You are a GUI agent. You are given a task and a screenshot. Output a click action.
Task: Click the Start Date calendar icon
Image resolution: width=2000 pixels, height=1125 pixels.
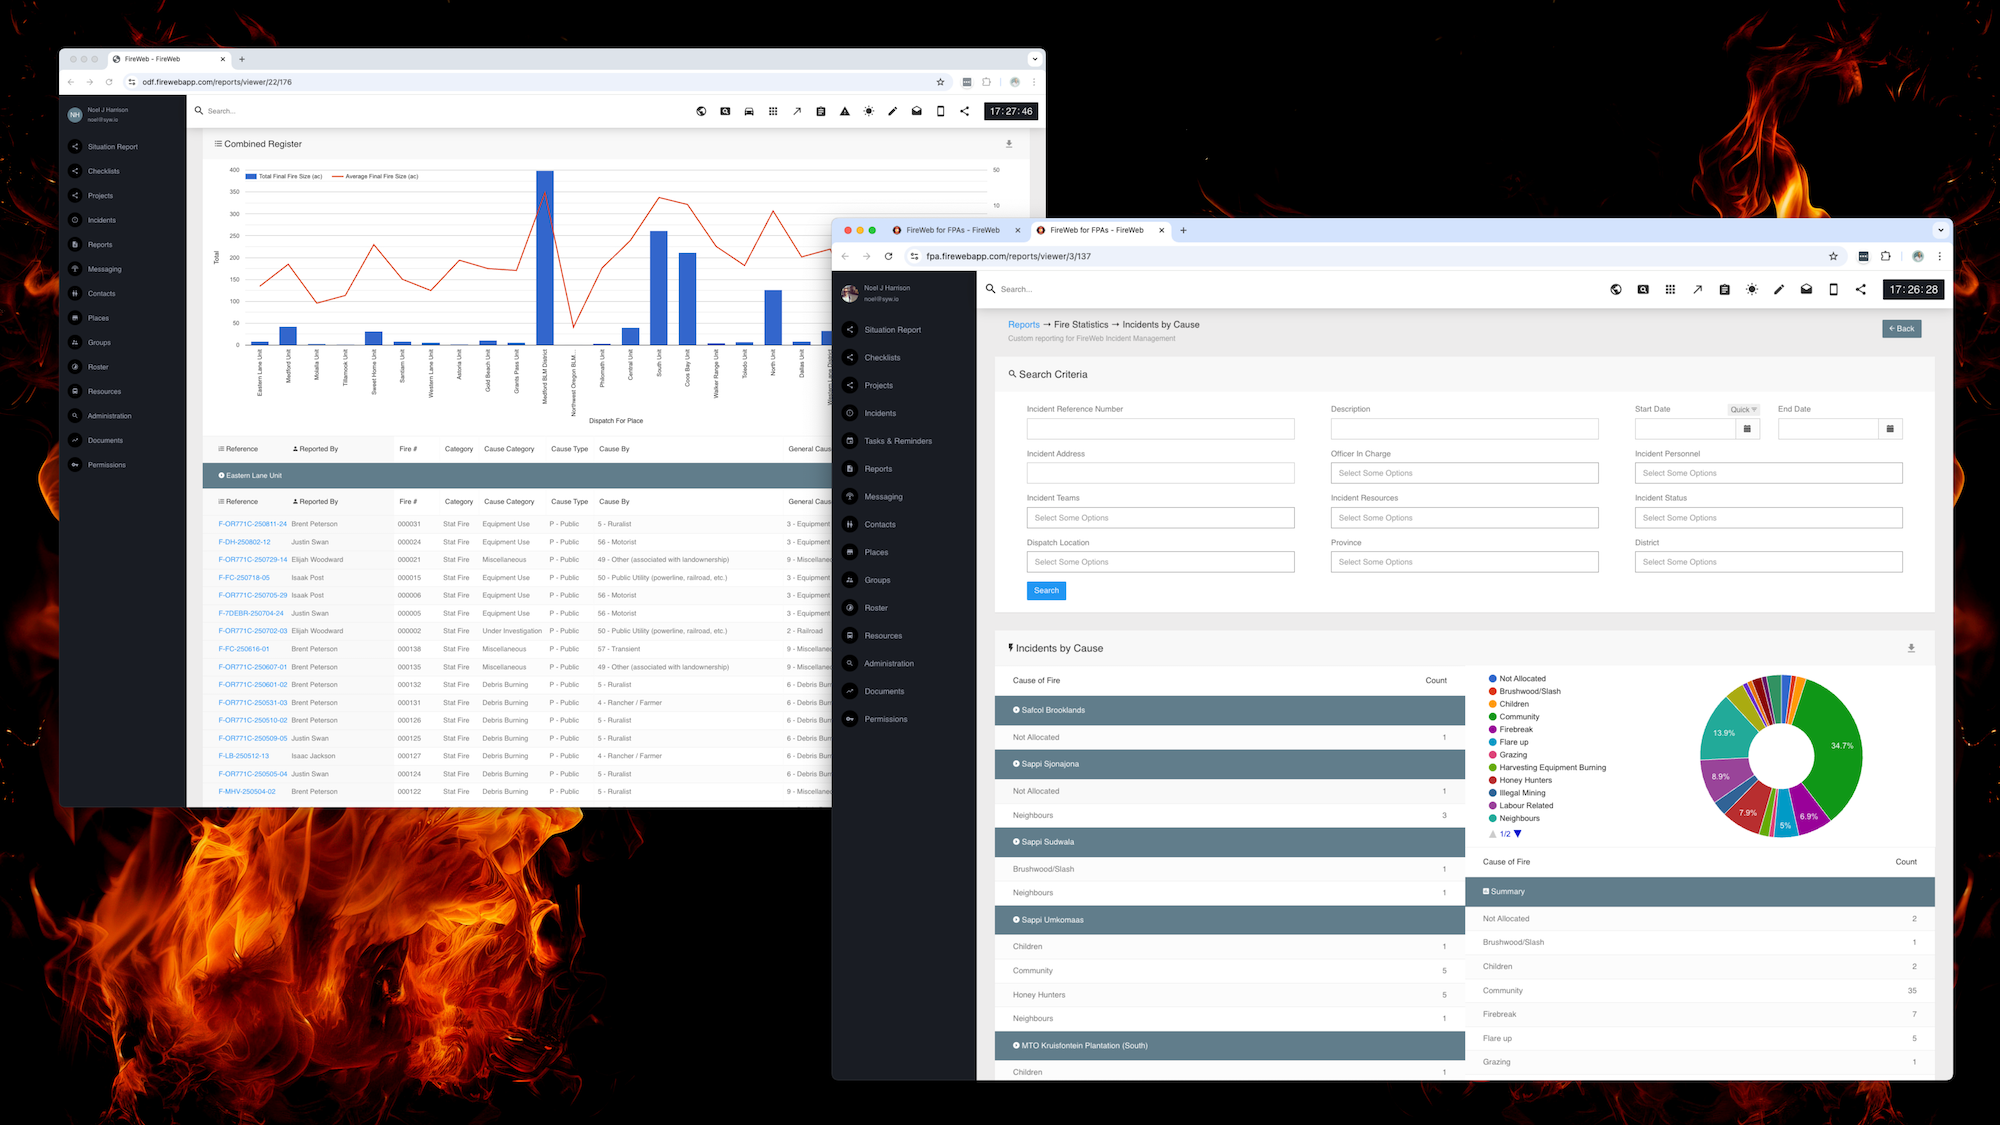click(x=1747, y=429)
